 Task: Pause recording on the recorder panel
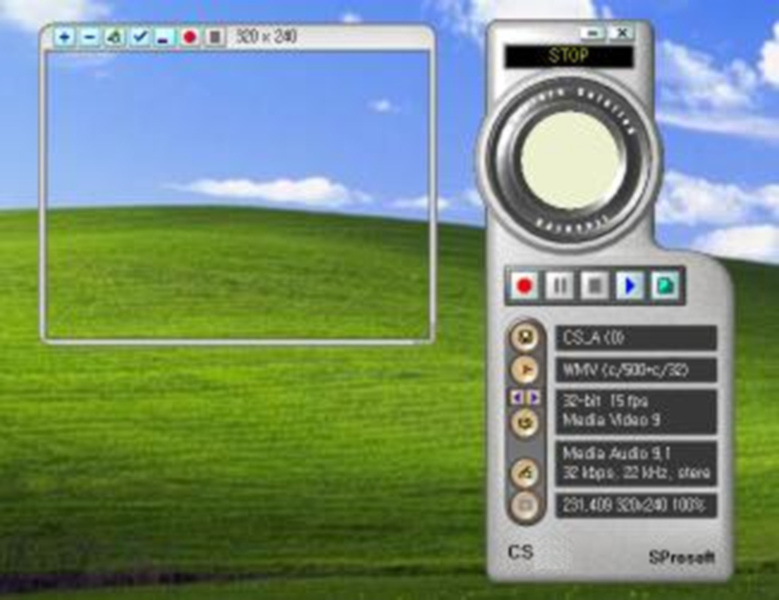coord(559,286)
